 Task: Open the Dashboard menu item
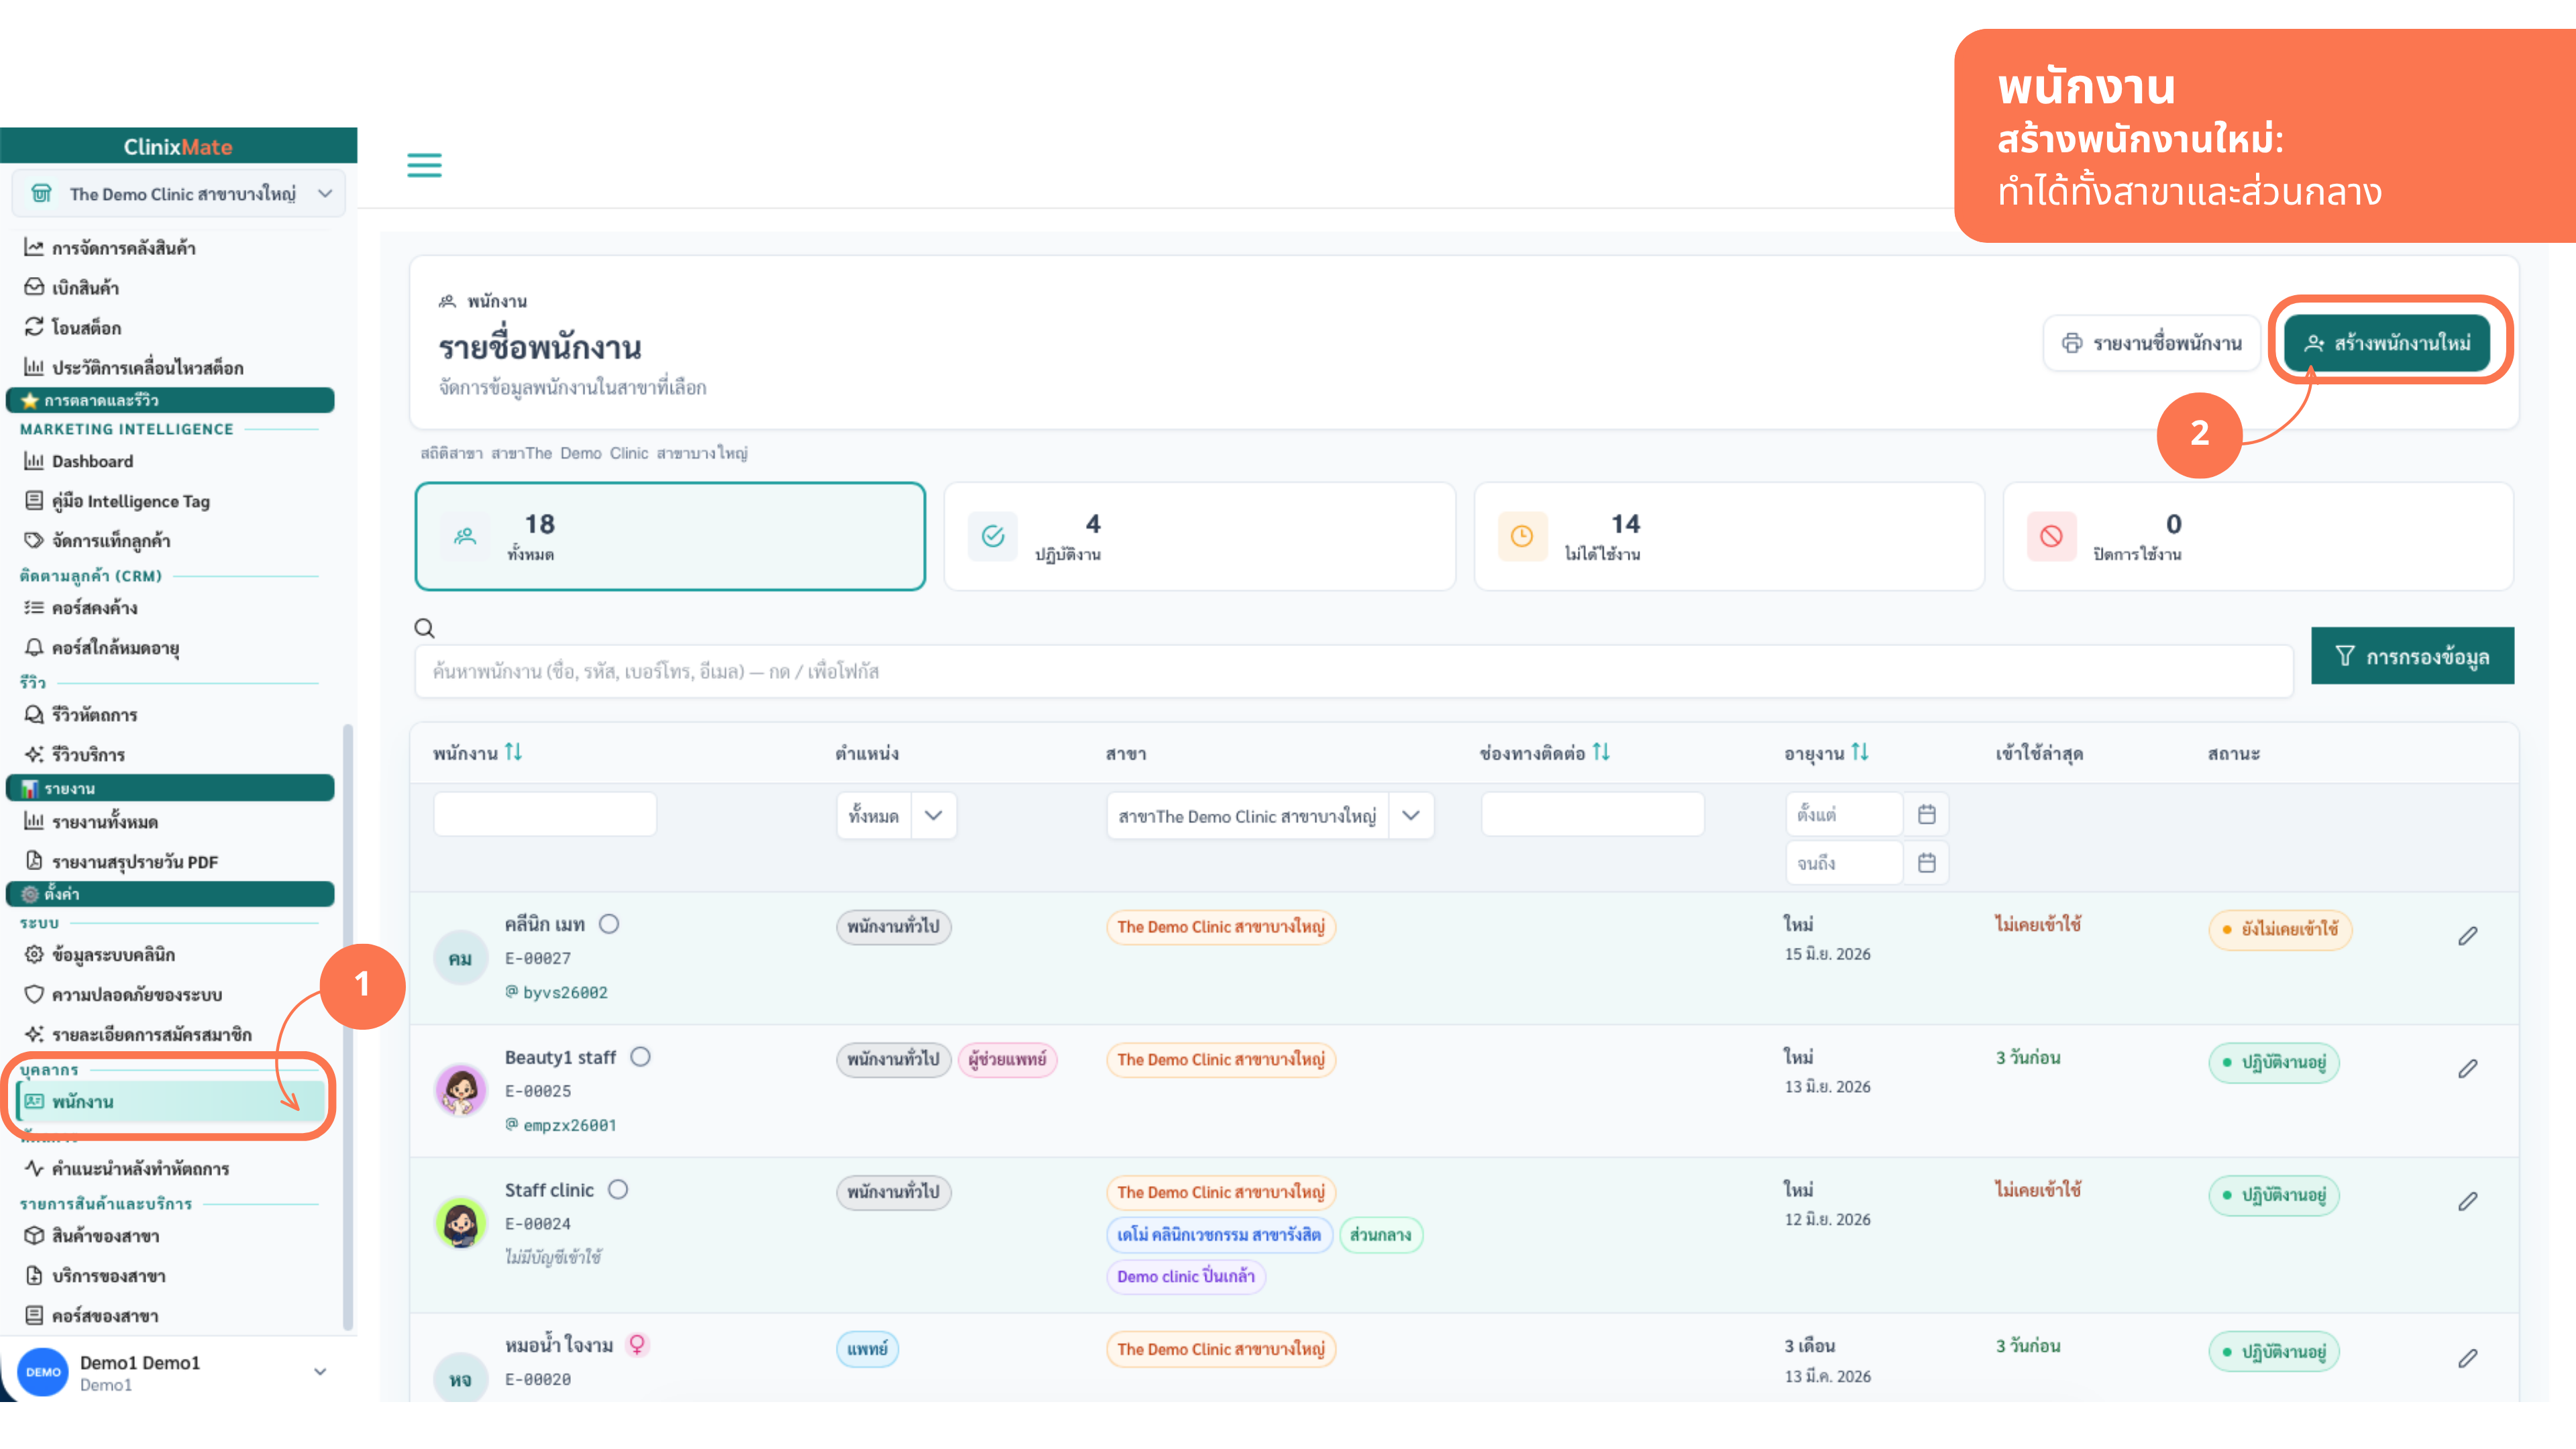92,461
